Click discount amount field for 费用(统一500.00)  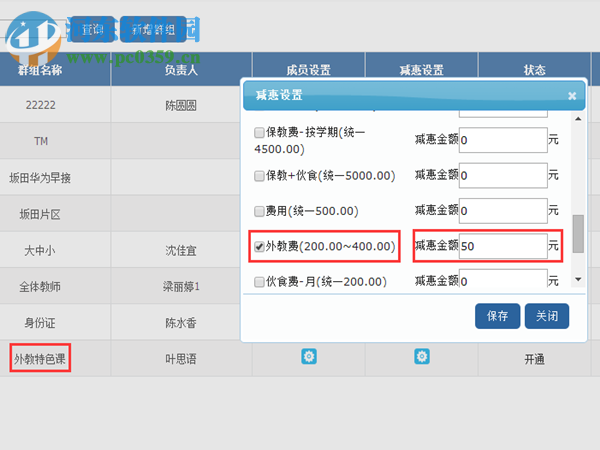click(503, 211)
